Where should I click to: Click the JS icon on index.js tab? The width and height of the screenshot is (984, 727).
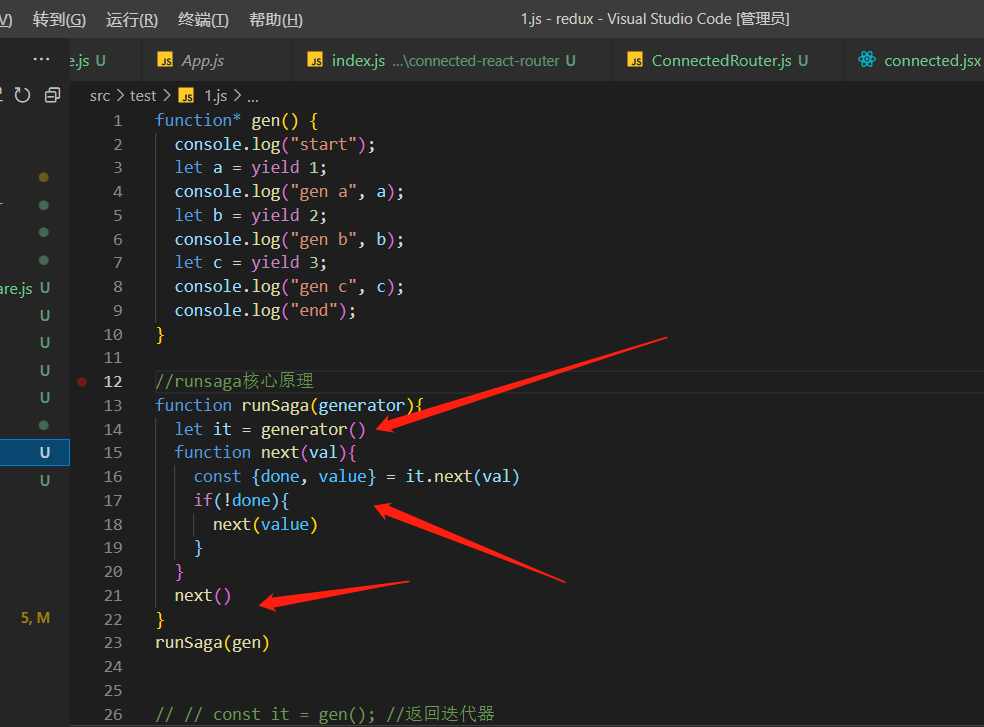click(x=315, y=60)
